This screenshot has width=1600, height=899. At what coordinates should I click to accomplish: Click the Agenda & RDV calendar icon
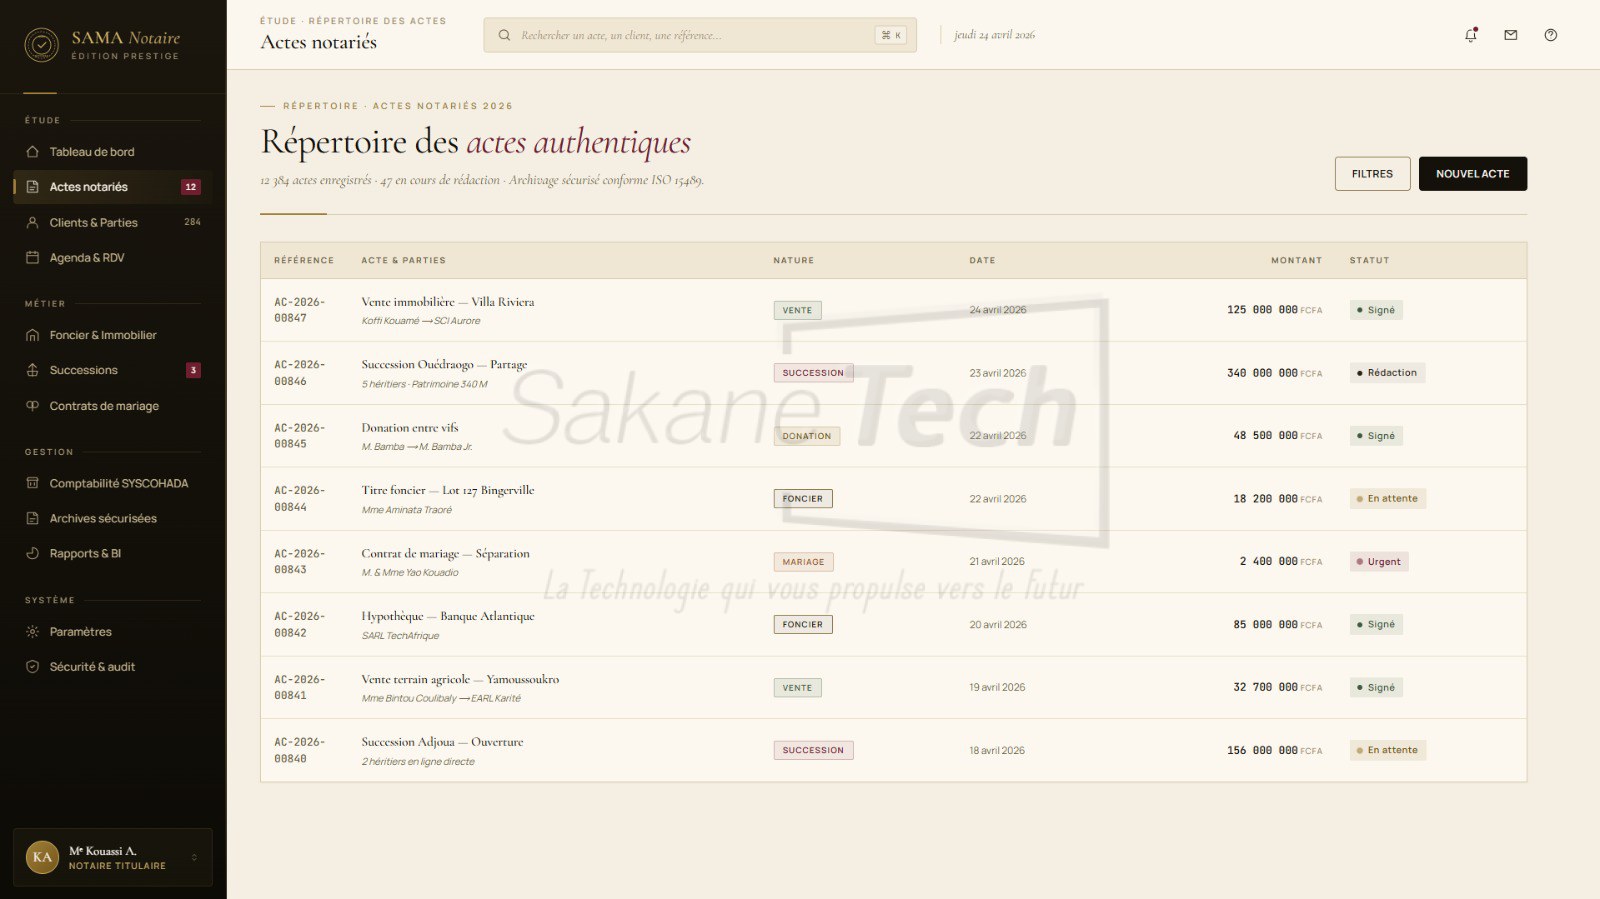[32, 258]
